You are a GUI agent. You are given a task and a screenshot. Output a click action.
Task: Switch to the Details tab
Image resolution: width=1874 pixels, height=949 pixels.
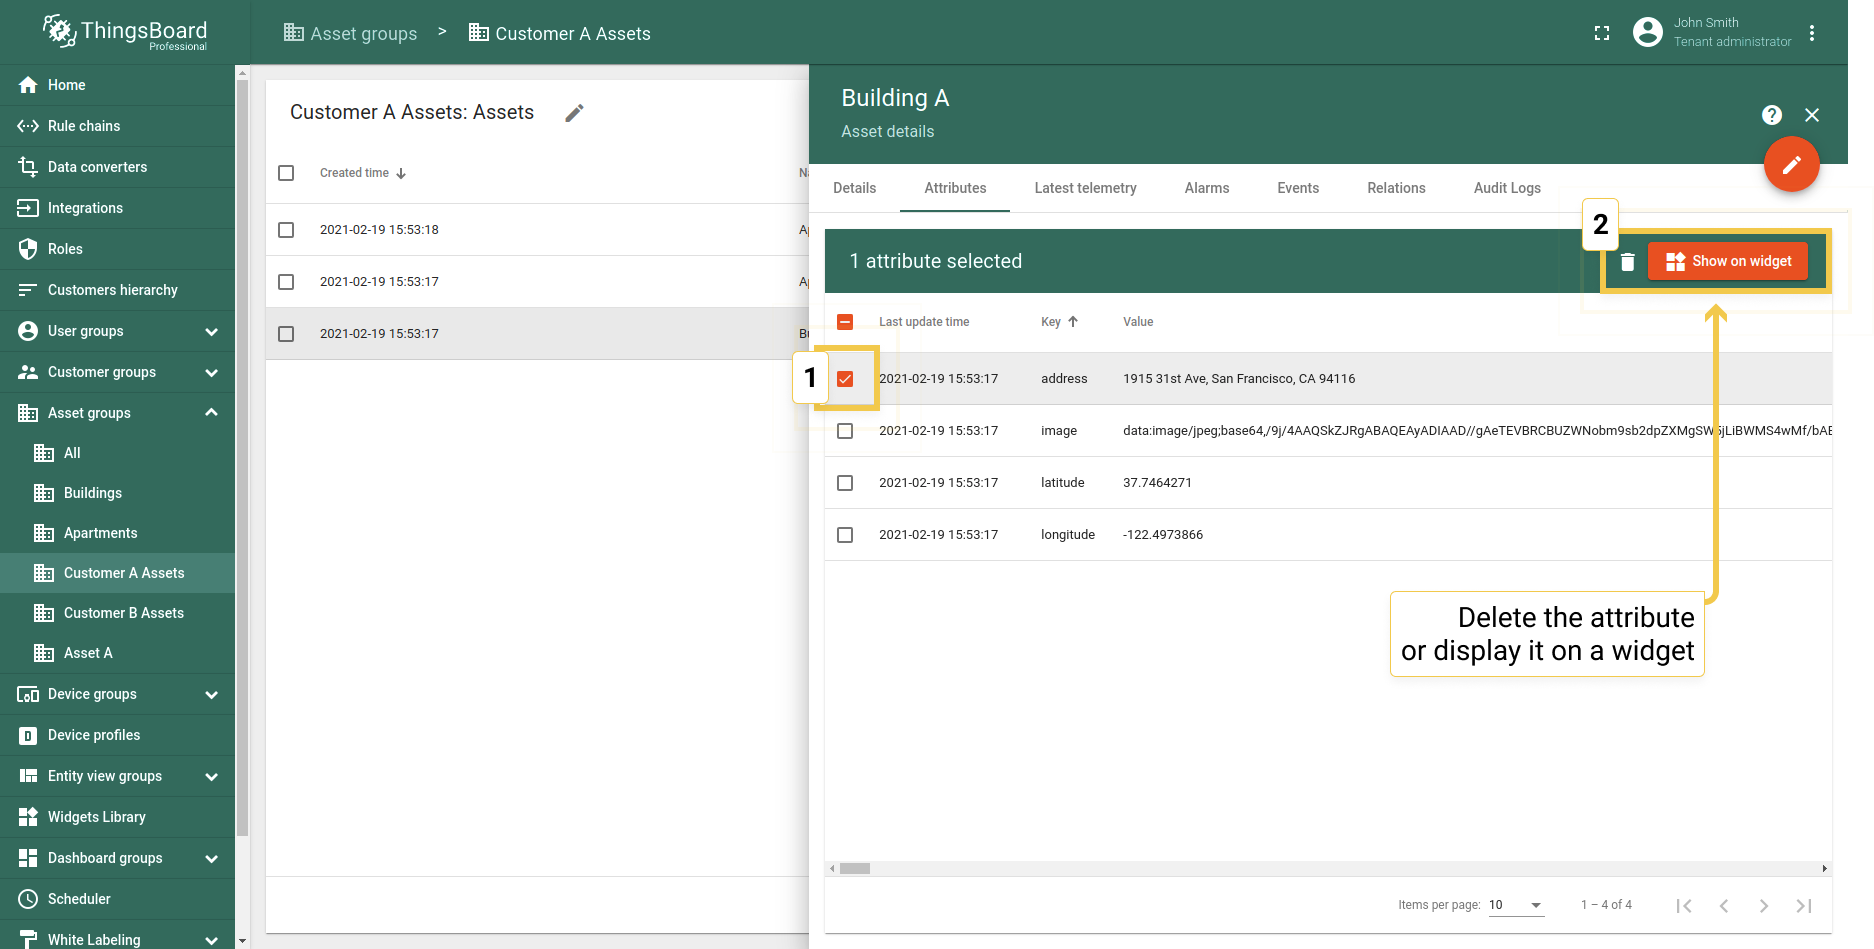[x=854, y=188]
